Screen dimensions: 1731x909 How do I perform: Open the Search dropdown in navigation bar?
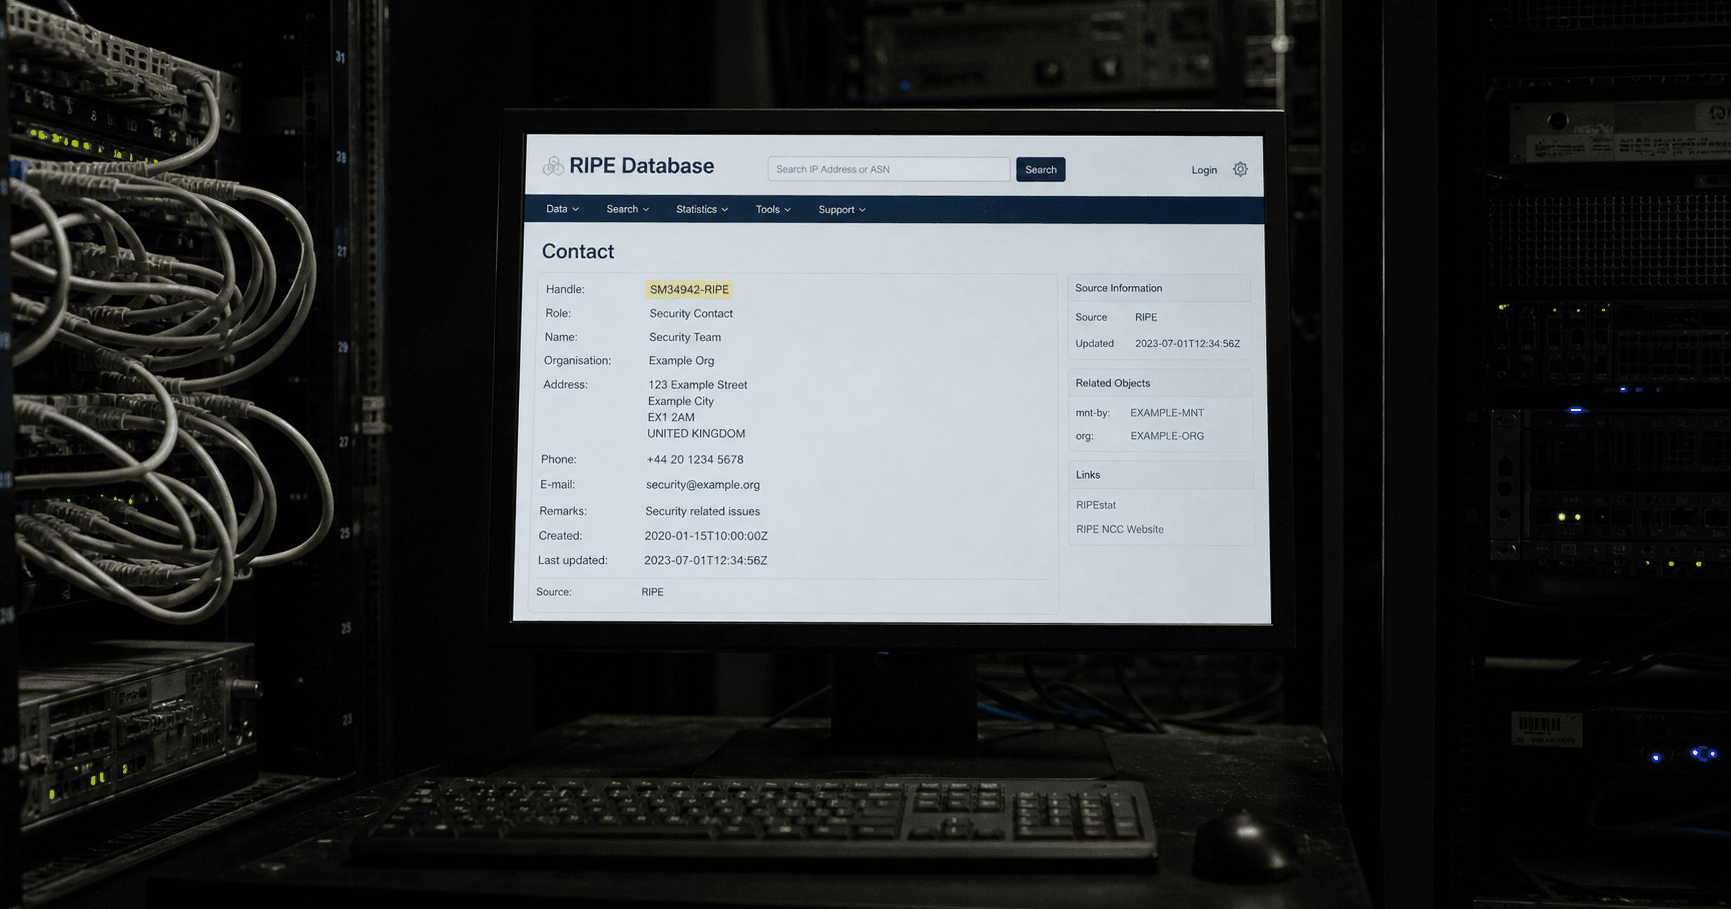[627, 209]
